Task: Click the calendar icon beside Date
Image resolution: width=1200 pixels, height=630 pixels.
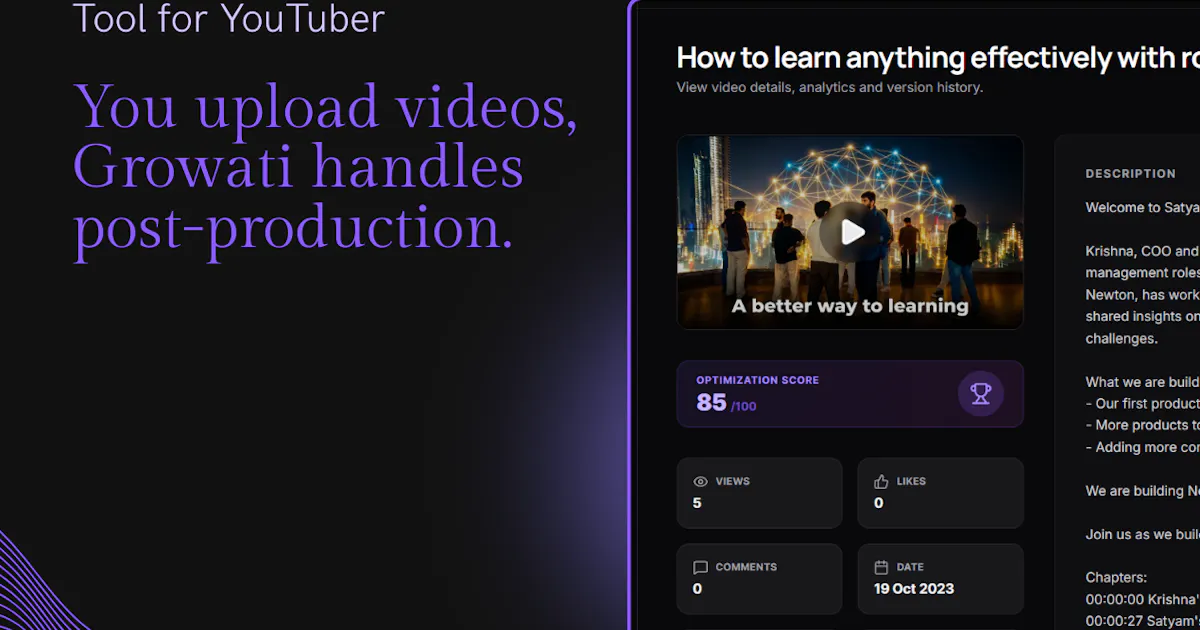Action: pos(881,567)
